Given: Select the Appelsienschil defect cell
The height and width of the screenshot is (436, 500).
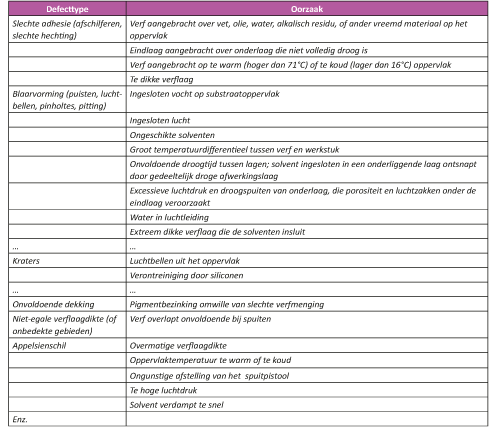Looking at the screenshot, I should pyautogui.click(x=67, y=346).
